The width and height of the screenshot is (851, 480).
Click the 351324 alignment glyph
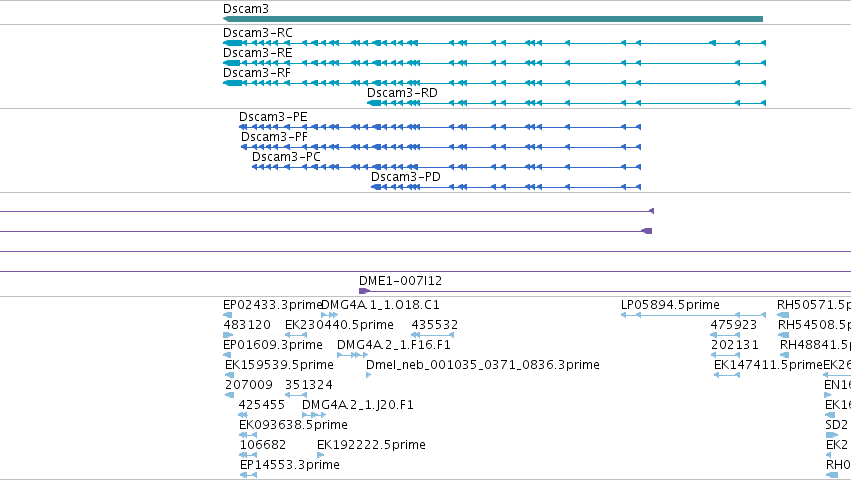click(x=296, y=395)
